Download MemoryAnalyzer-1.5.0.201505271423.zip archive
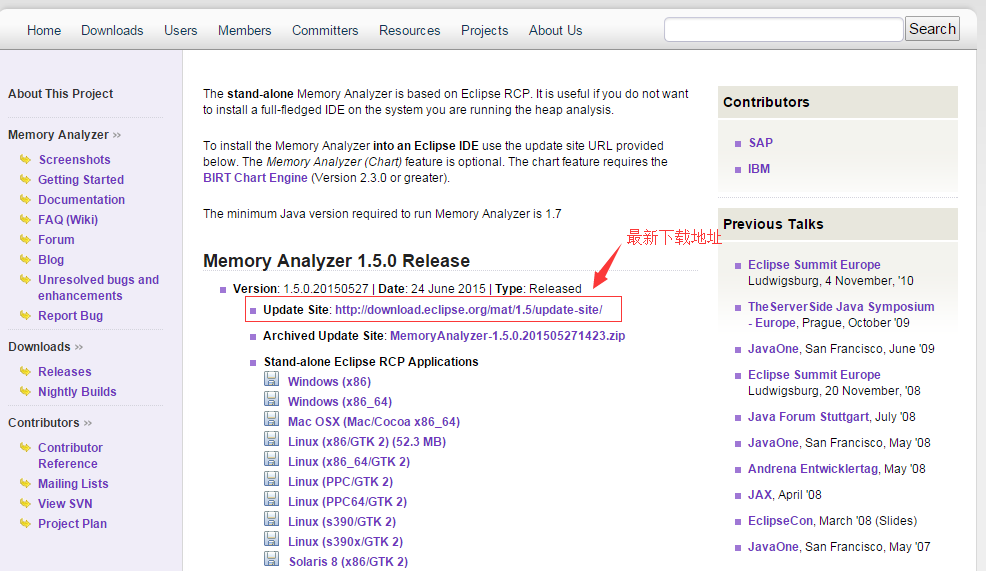 click(507, 336)
